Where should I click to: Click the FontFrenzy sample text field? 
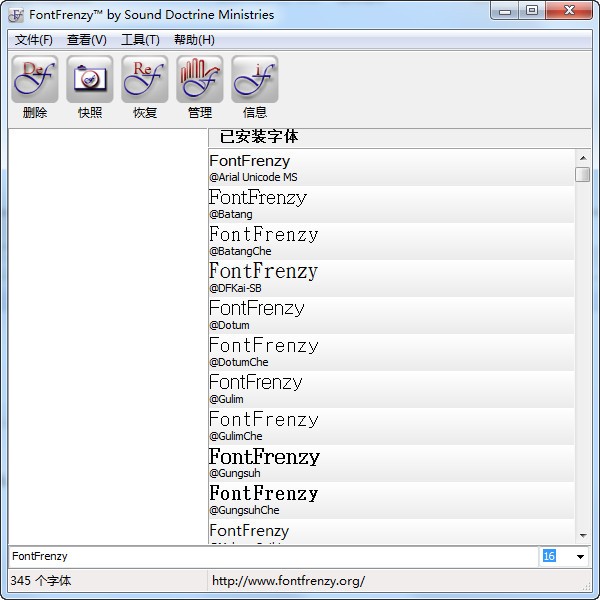(x=273, y=556)
